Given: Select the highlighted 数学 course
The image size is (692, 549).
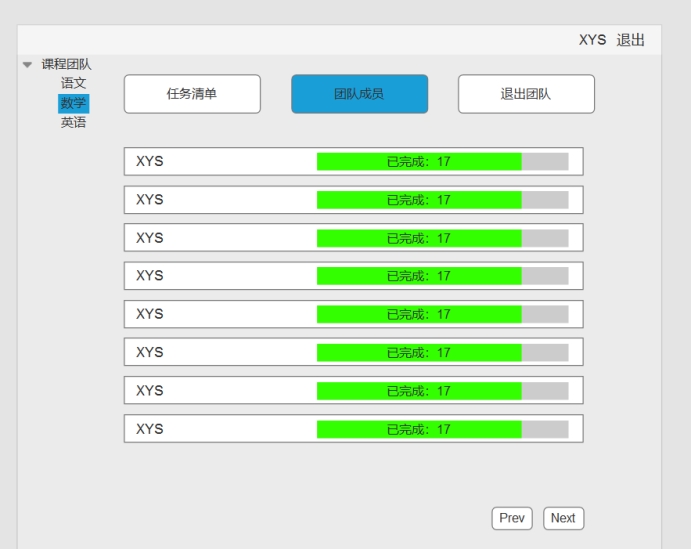Looking at the screenshot, I should [x=73, y=103].
